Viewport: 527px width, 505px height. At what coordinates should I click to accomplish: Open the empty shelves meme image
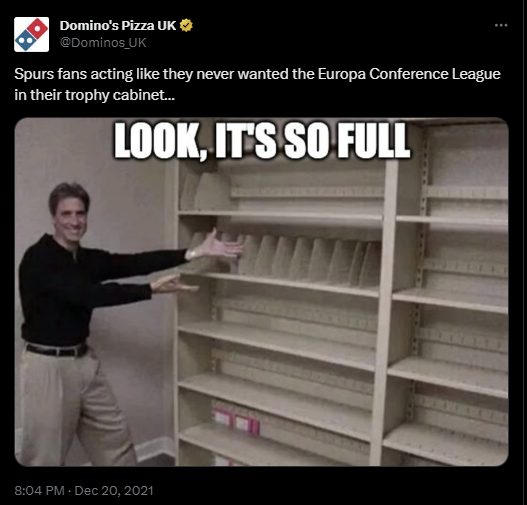coord(261,292)
